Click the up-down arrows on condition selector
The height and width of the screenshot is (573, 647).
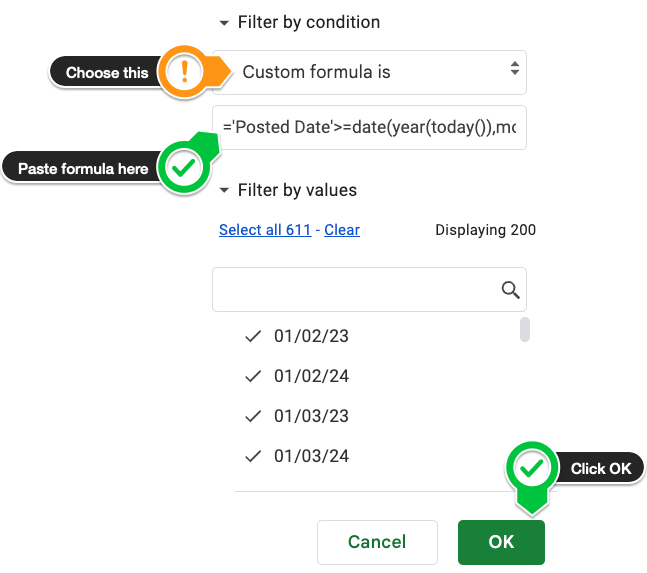coord(515,68)
